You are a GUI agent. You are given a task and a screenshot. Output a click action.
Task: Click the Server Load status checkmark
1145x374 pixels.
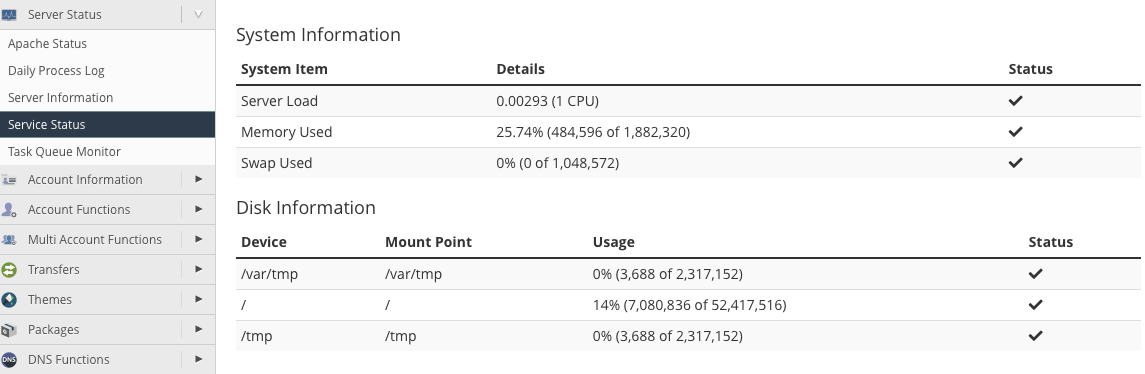click(1015, 101)
